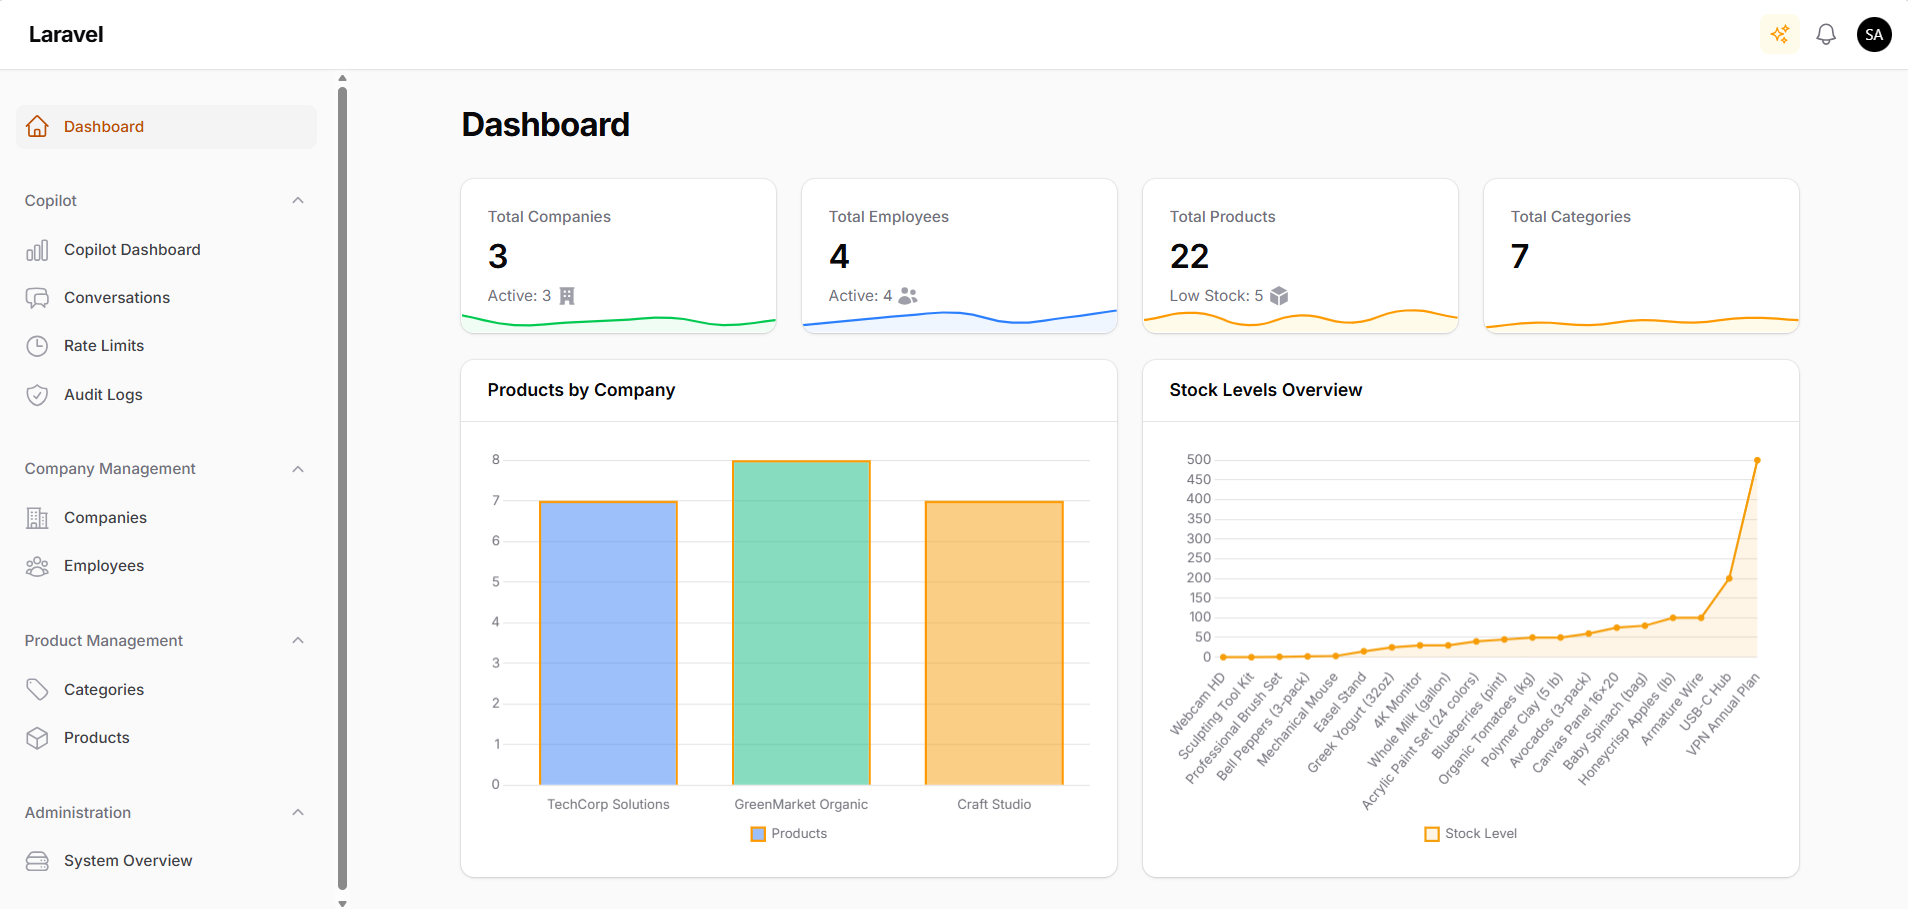Click the Categories tag icon
Image resolution: width=1908 pixels, height=909 pixels.
coord(37,690)
